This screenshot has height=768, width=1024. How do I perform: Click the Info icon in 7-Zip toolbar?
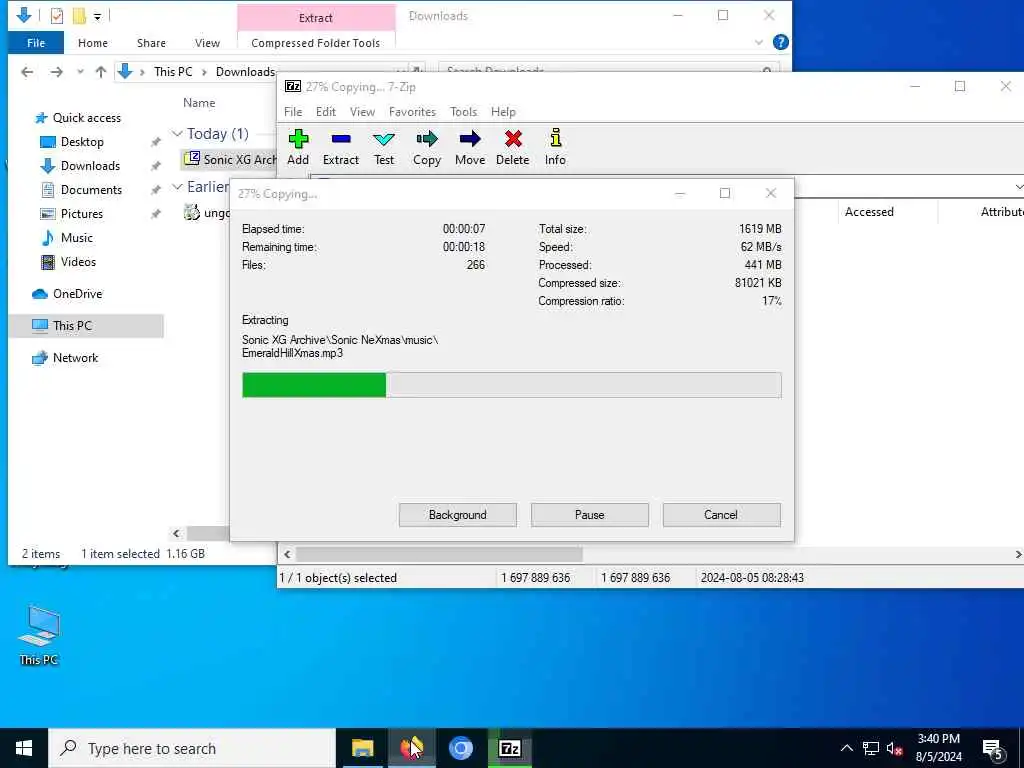coord(555,148)
